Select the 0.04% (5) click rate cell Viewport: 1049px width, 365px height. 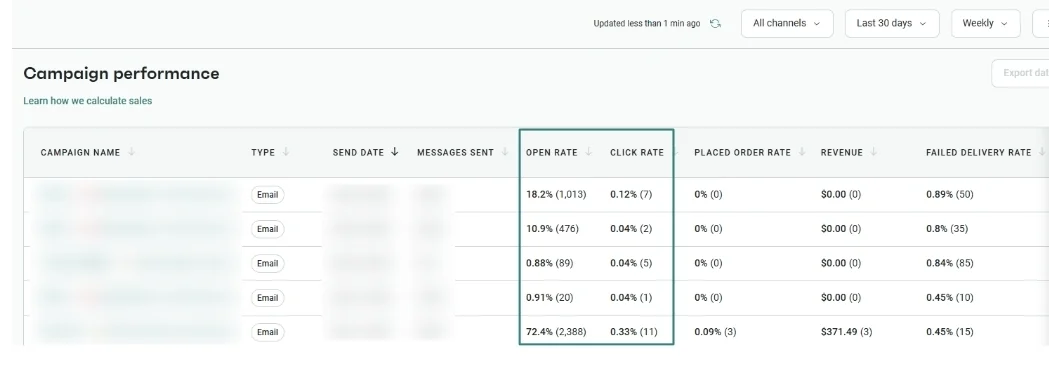tap(631, 263)
